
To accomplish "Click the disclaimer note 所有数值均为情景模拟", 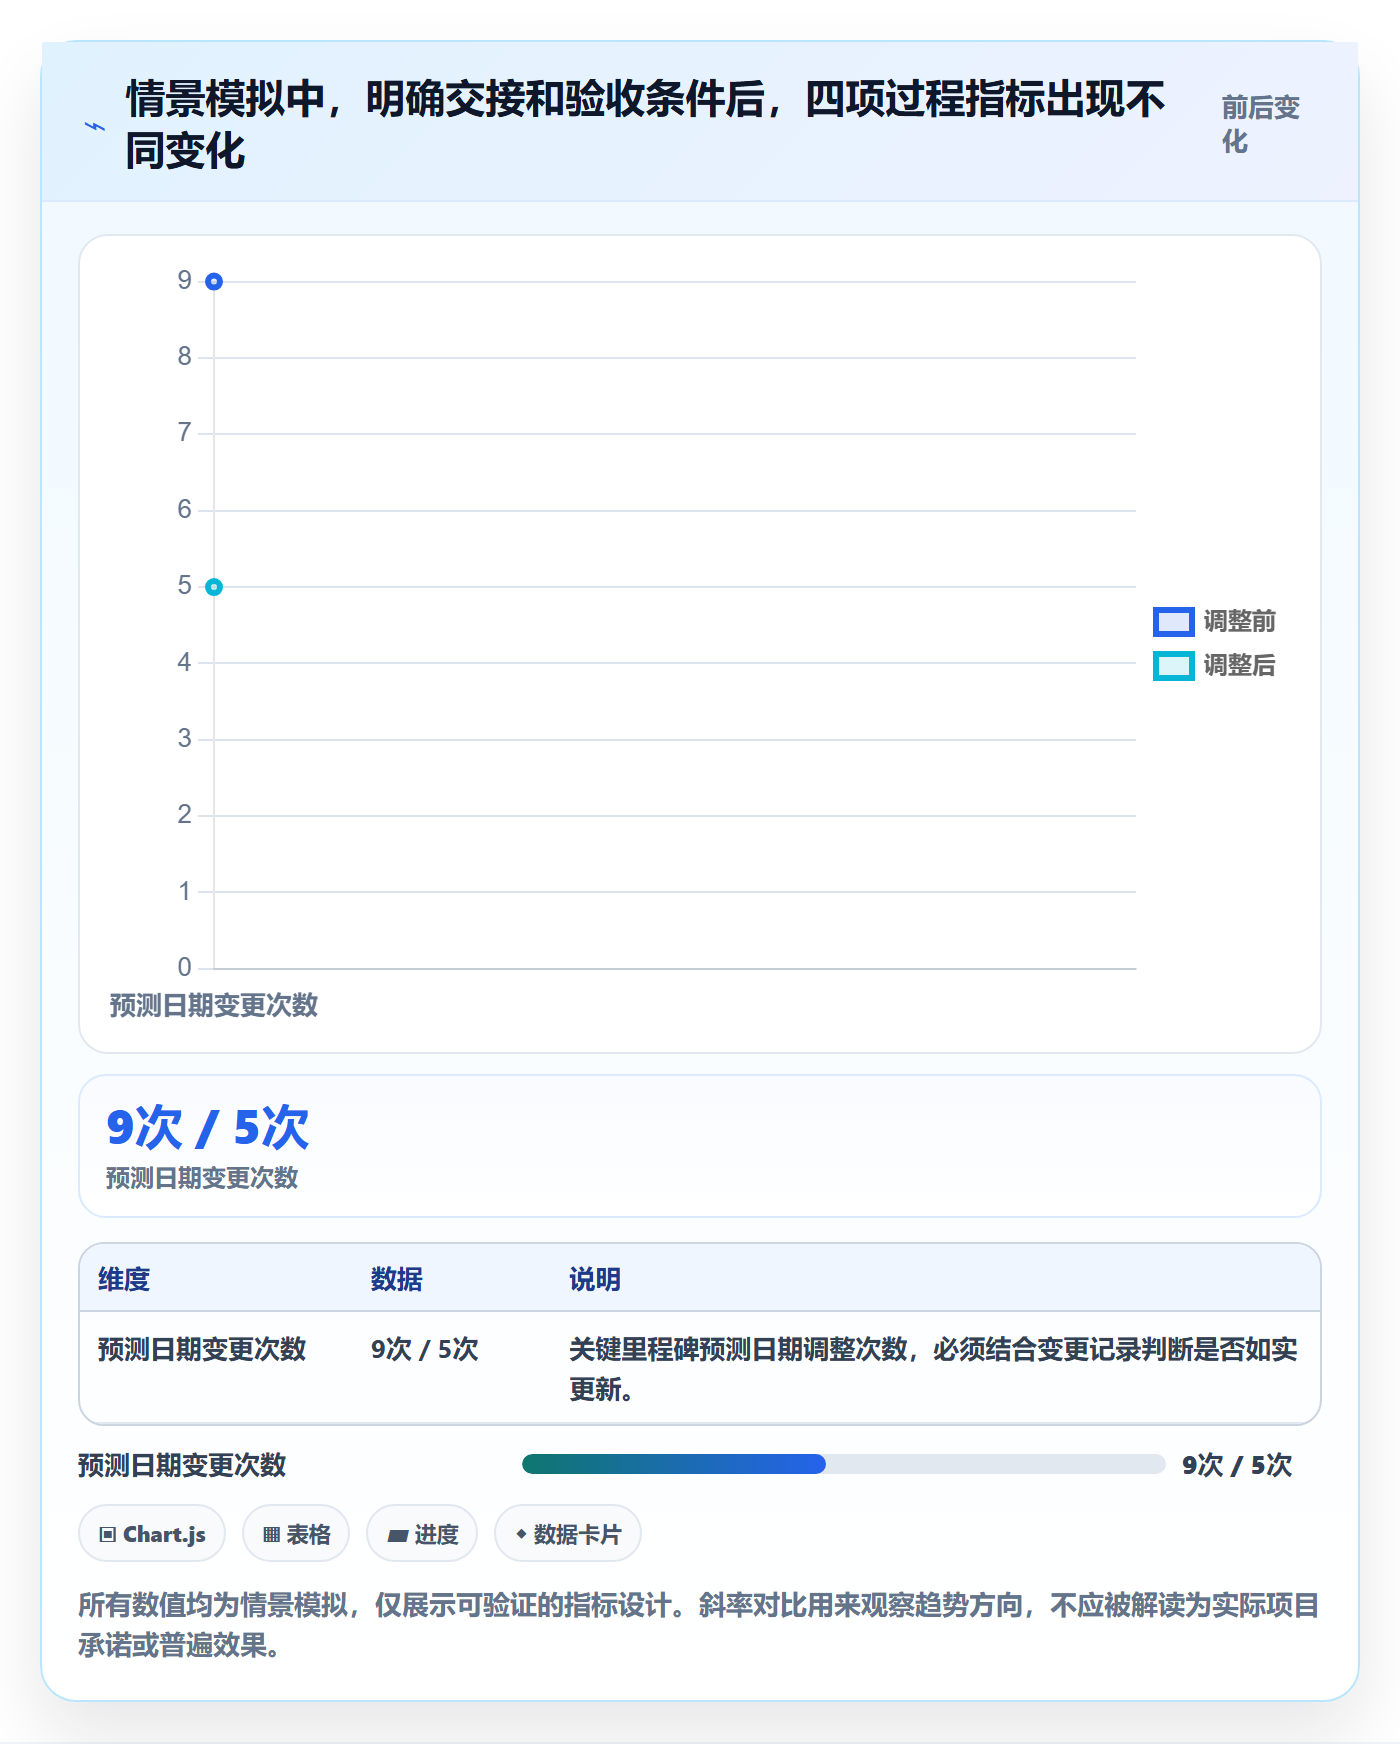I will click(699, 1625).
